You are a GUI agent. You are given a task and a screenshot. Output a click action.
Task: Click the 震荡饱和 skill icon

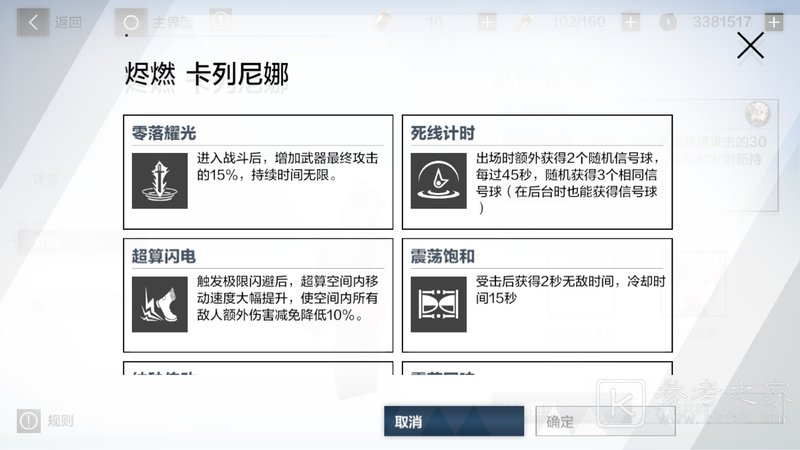(439, 305)
